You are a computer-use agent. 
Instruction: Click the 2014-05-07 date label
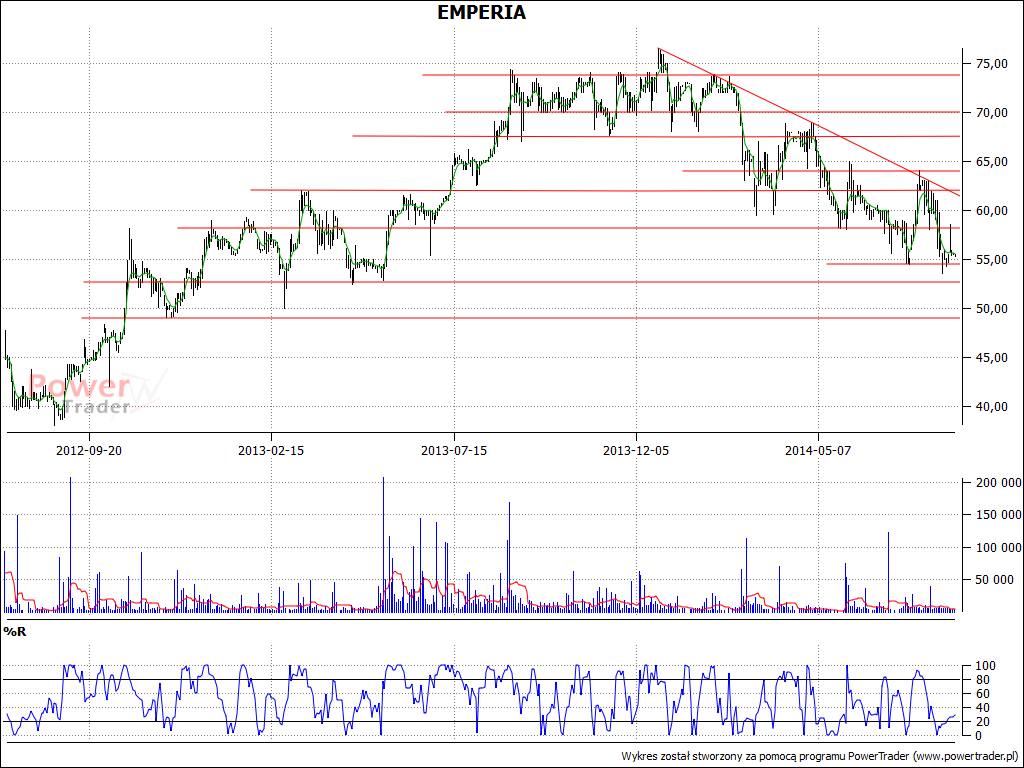[818, 451]
